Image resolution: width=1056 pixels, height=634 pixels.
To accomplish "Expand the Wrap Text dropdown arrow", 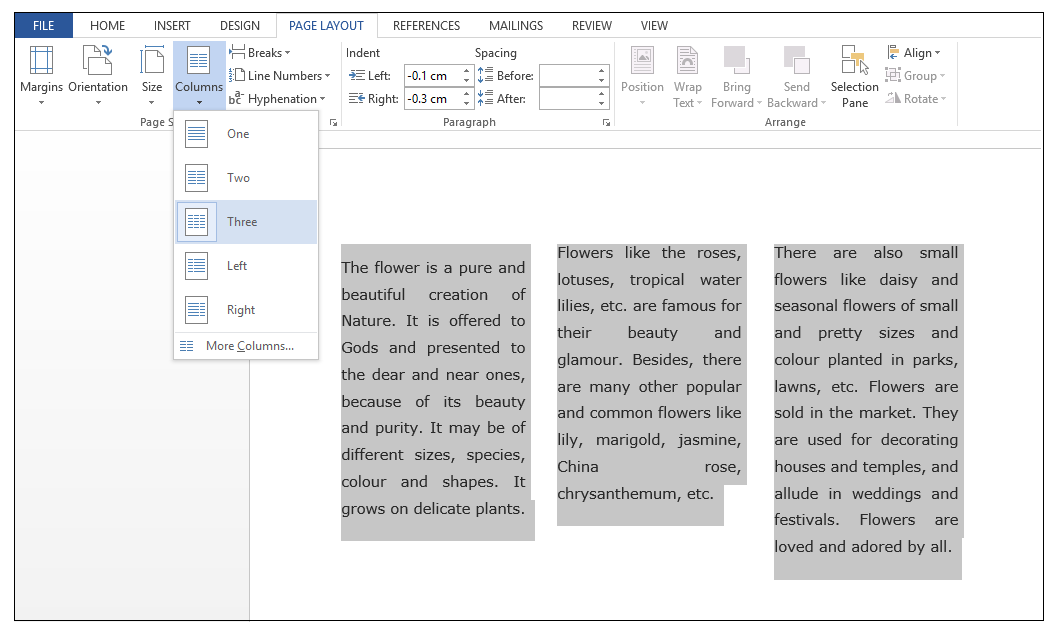I will pos(699,103).
